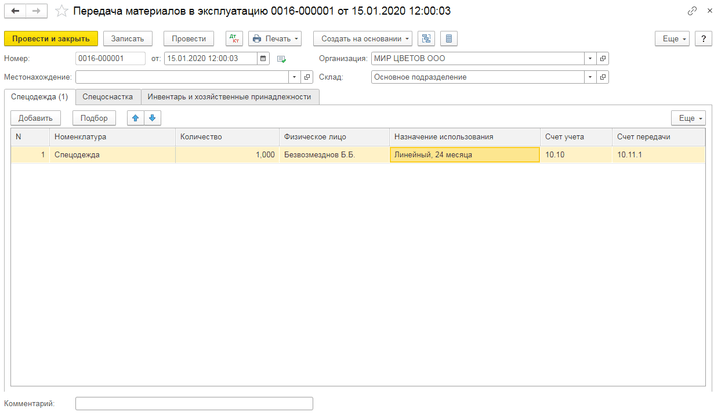Screen dimensions: 714x415
Task: Show the Дт/Кт accounting entries
Action: [233, 39]
